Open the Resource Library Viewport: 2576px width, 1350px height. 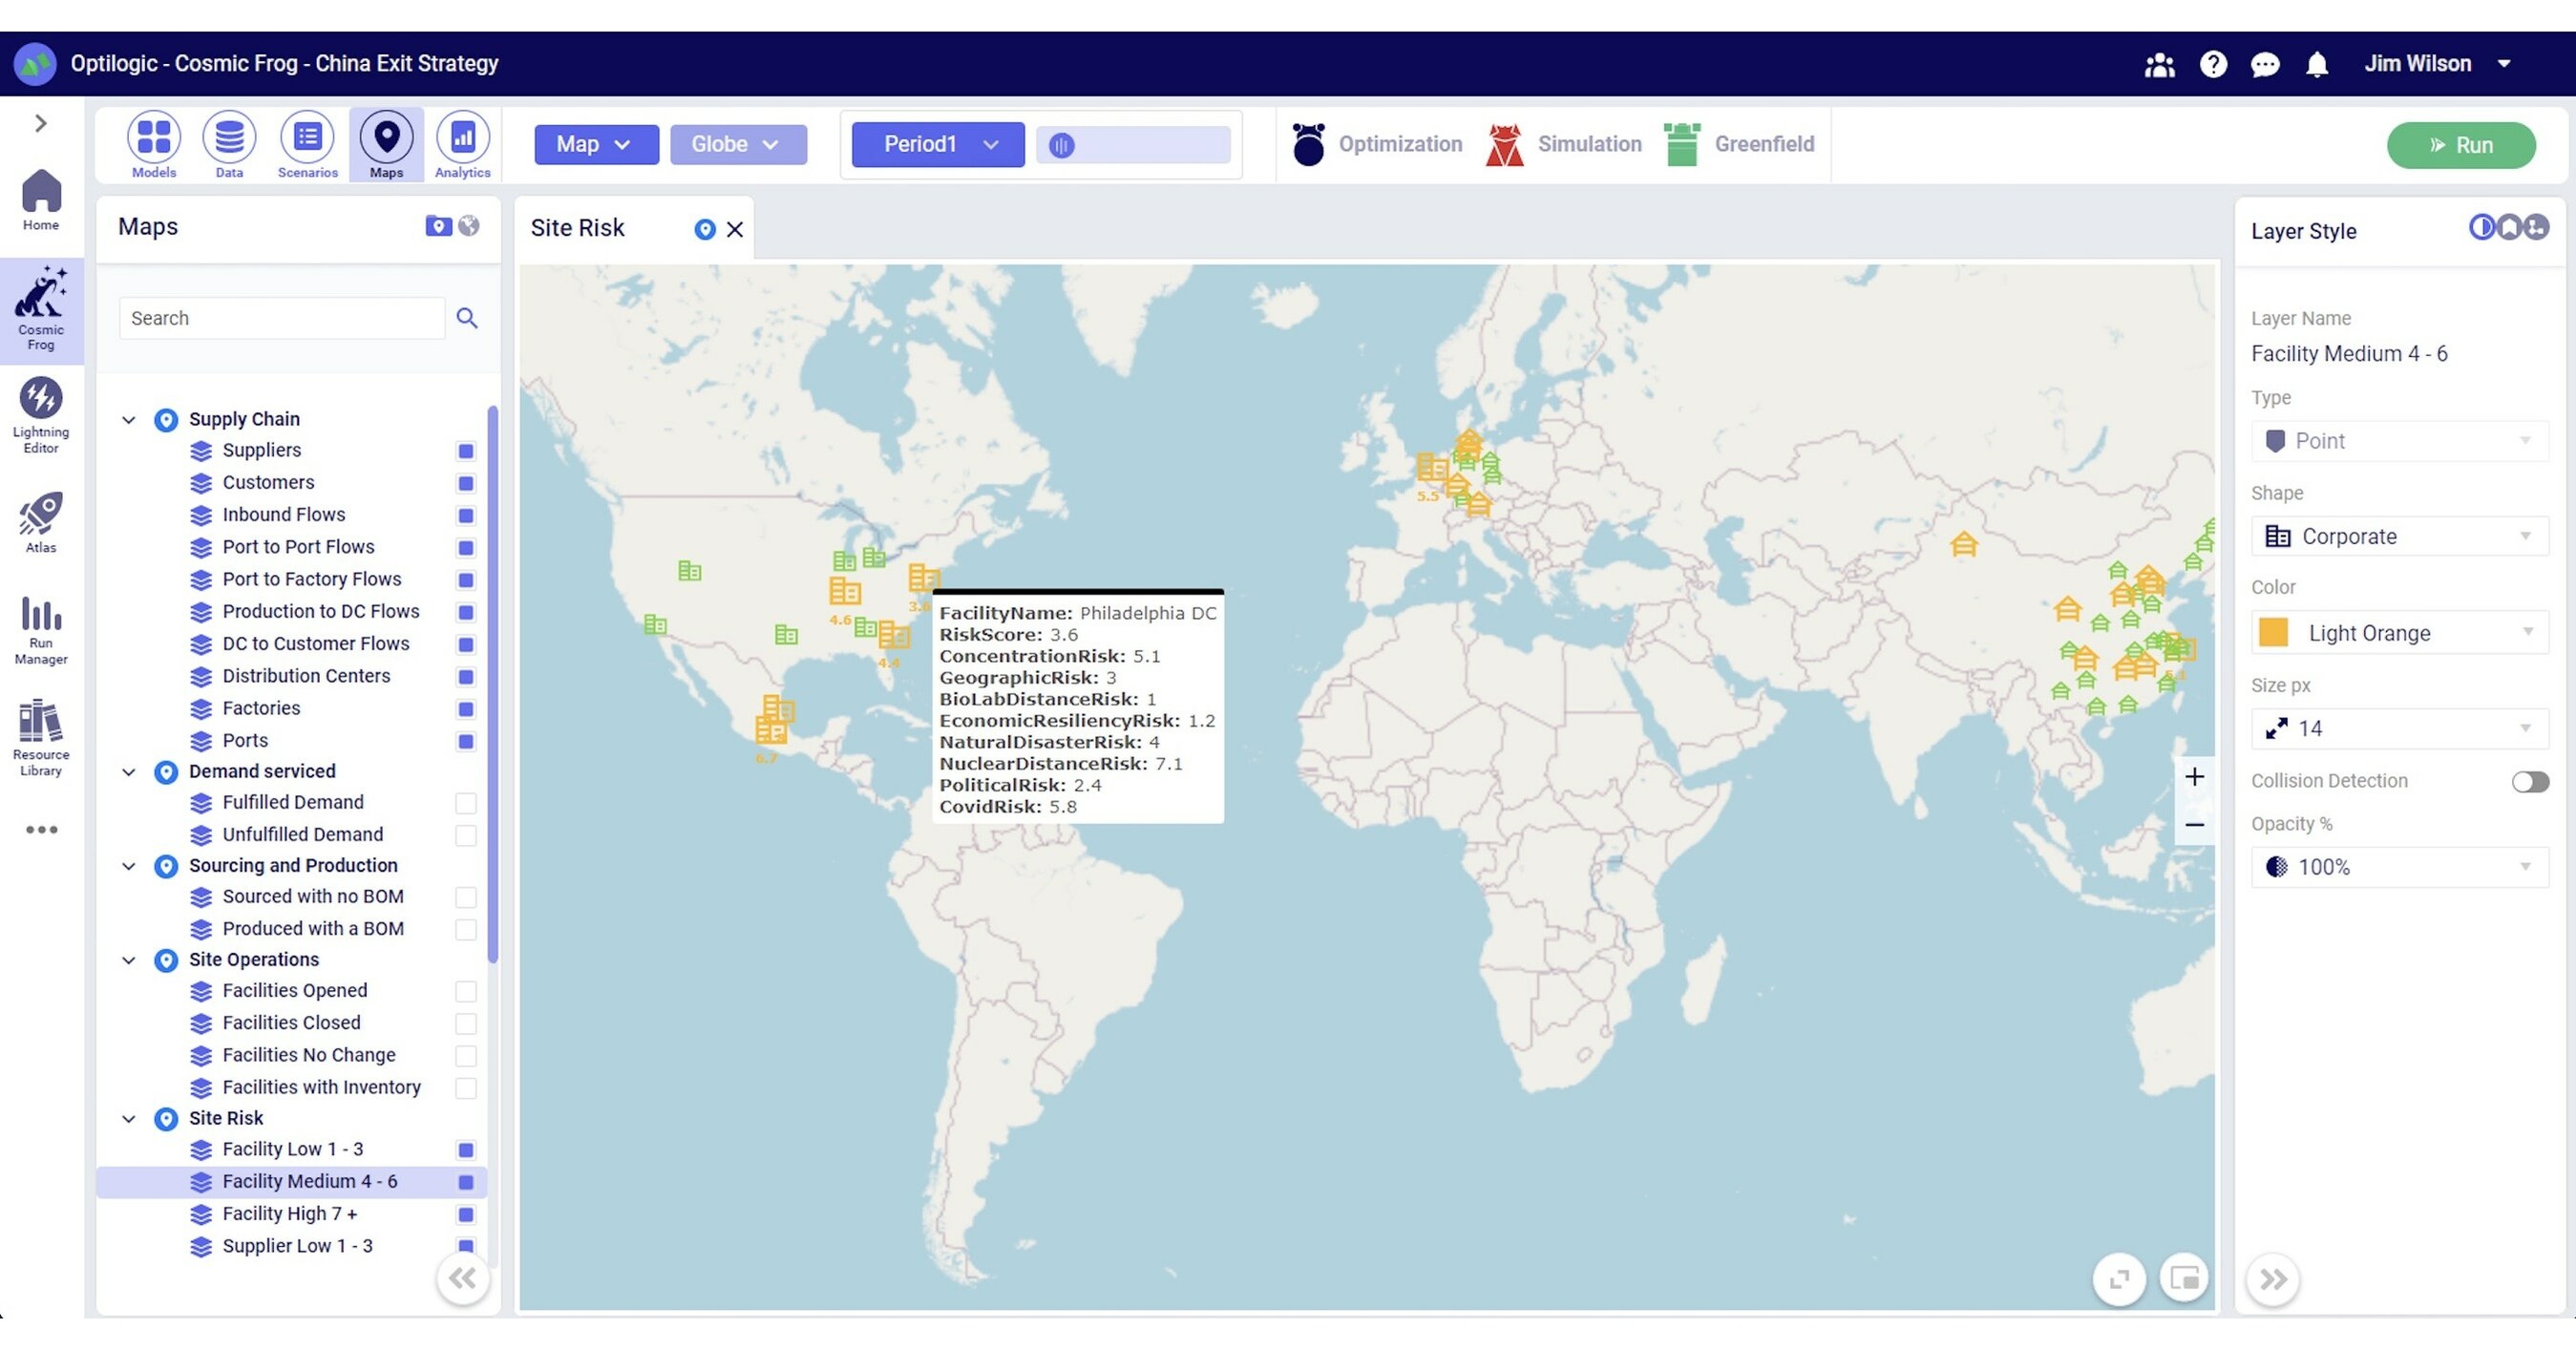(x=41, y=735)
